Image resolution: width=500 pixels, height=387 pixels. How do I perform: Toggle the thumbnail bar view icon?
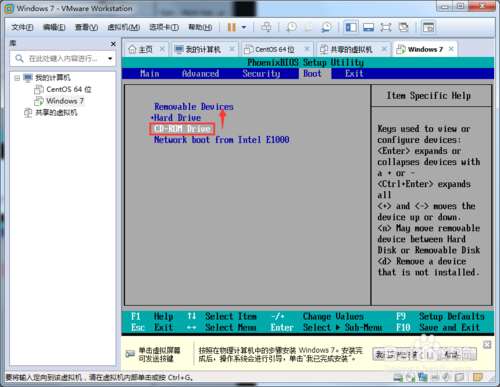(x=368, y=27)
